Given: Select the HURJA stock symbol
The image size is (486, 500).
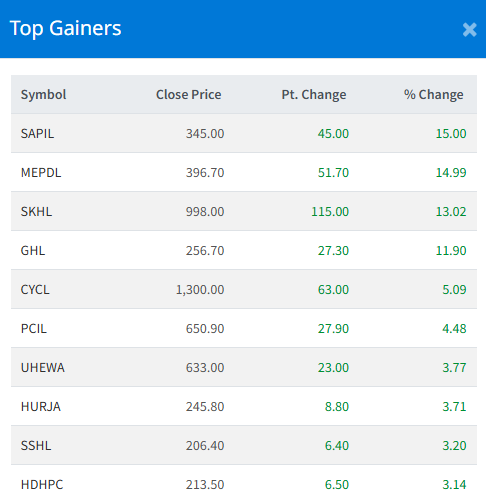Looking at the screenshot, I should coord(41,407).
